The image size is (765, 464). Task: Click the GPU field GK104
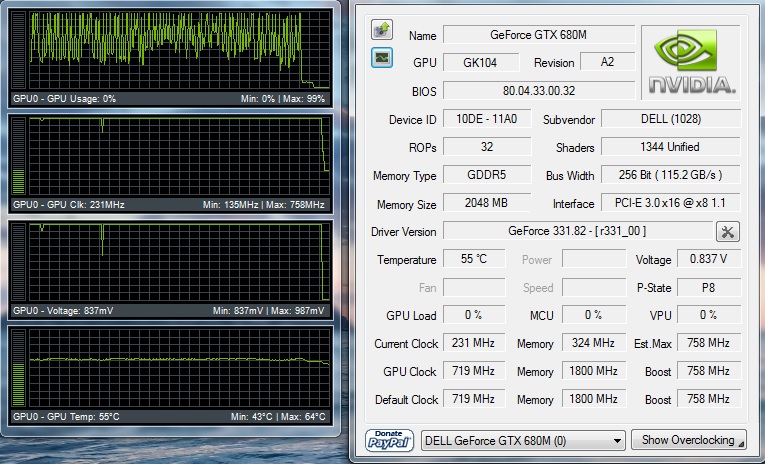tap(481, 62)
